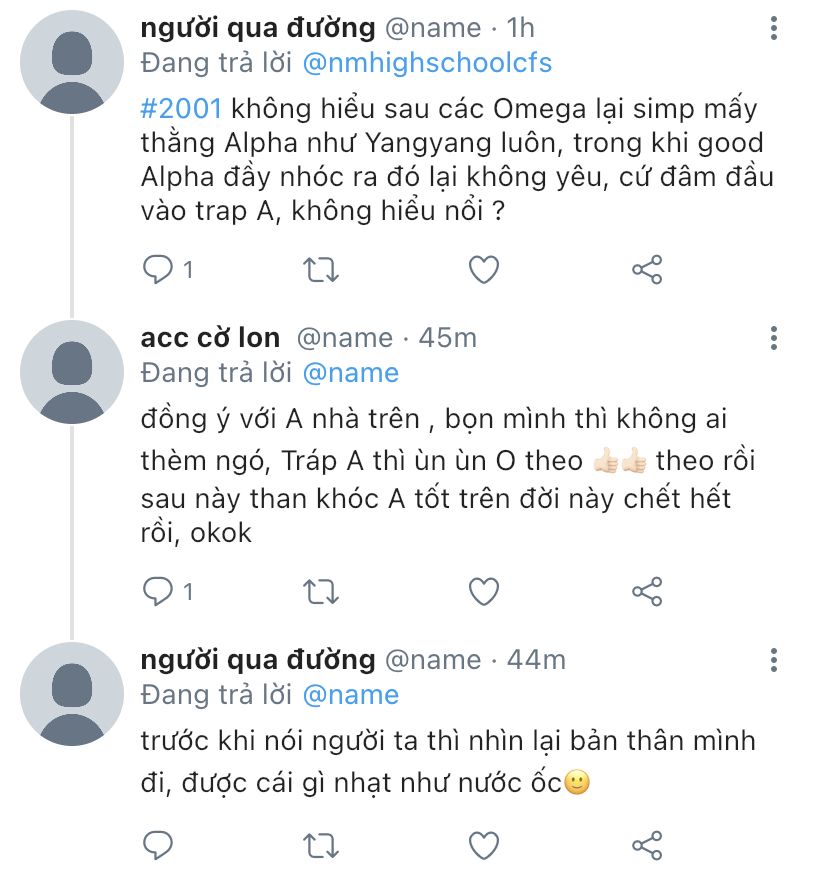Open the #2001 hashtag
The height and width of the screenshot is (875, 828).
pyautogui.click(x=181, y=108)
